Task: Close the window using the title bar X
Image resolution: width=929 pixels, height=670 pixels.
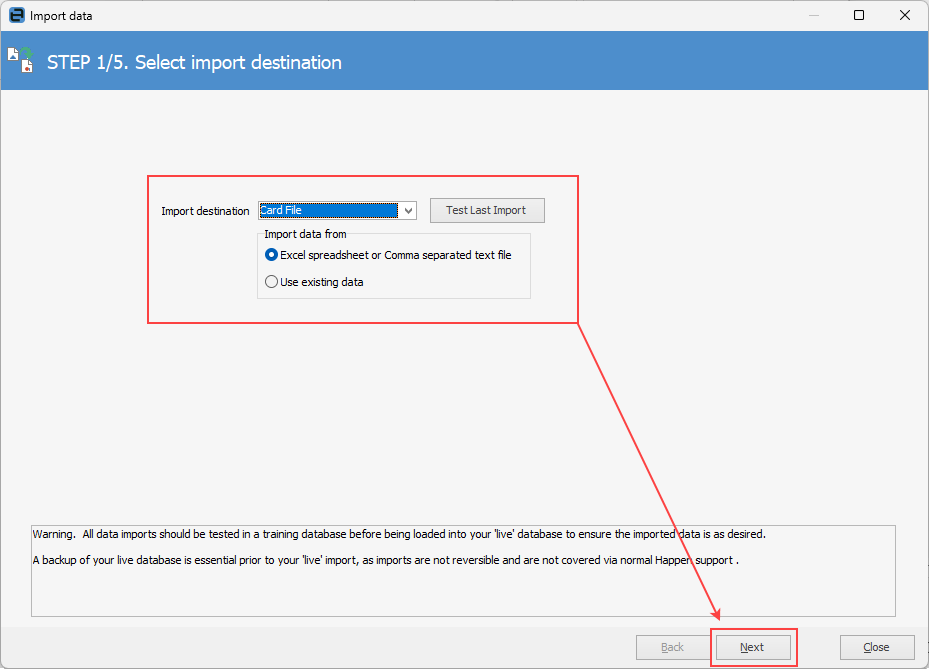Action: (x=904, y=16)
